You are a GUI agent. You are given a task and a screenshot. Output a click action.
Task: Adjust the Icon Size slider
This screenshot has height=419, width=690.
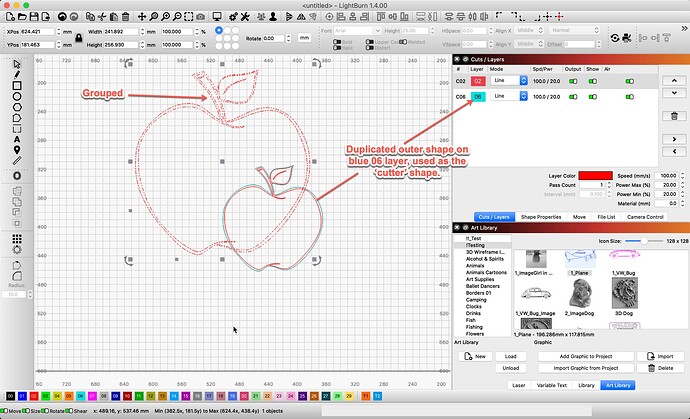pos(644,241)
